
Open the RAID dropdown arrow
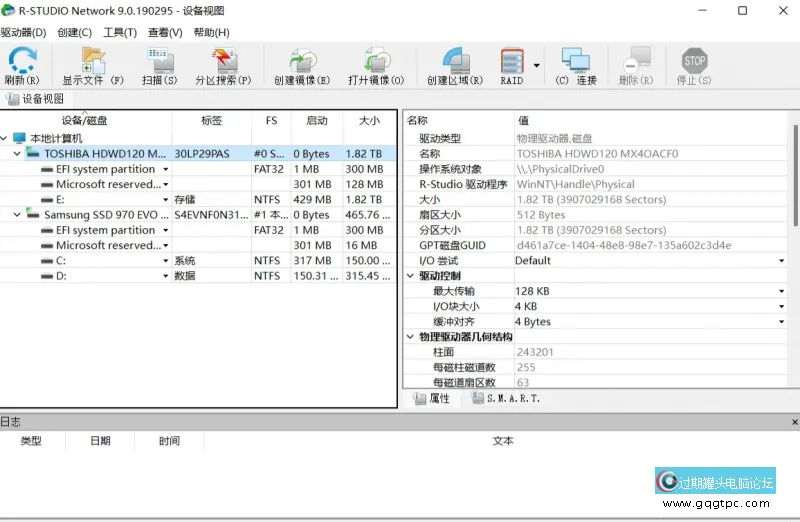[x=536, y=65]
